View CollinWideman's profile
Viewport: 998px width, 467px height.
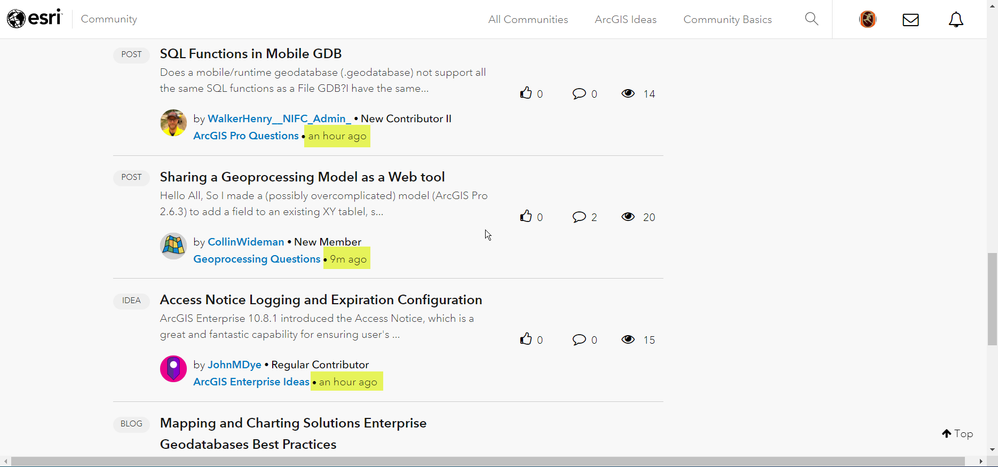(246, 242)
